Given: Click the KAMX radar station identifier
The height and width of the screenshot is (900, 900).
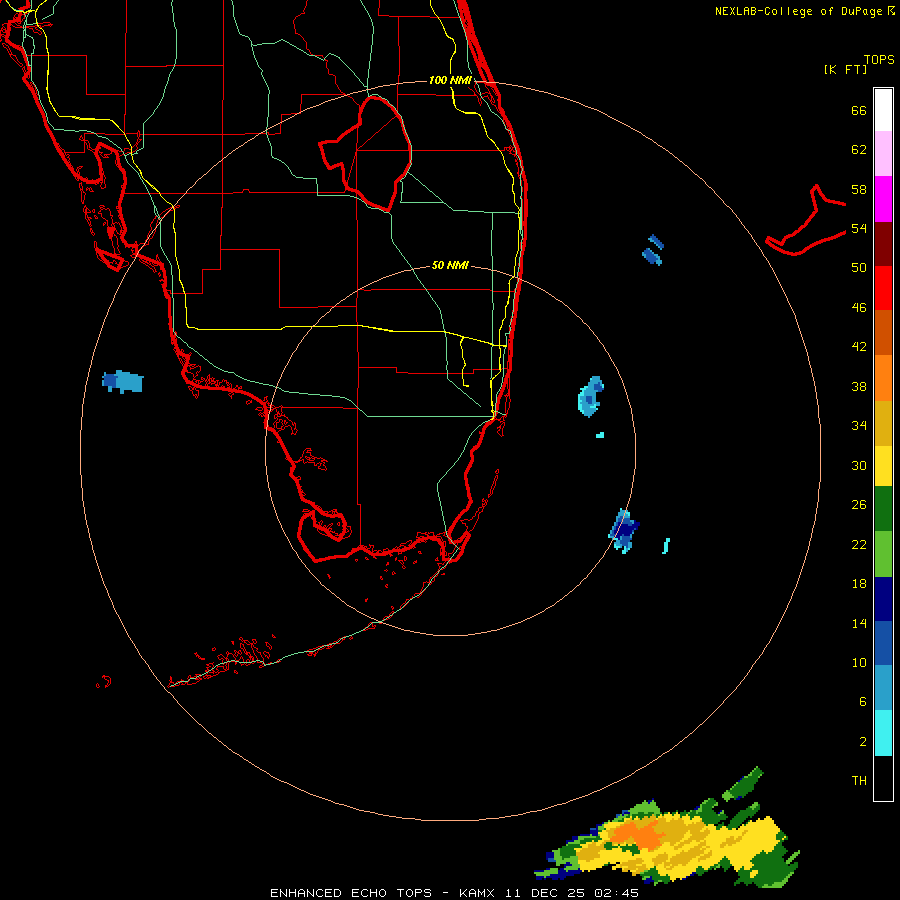Looking at the screenshot, I should click(x=479, y=893).
